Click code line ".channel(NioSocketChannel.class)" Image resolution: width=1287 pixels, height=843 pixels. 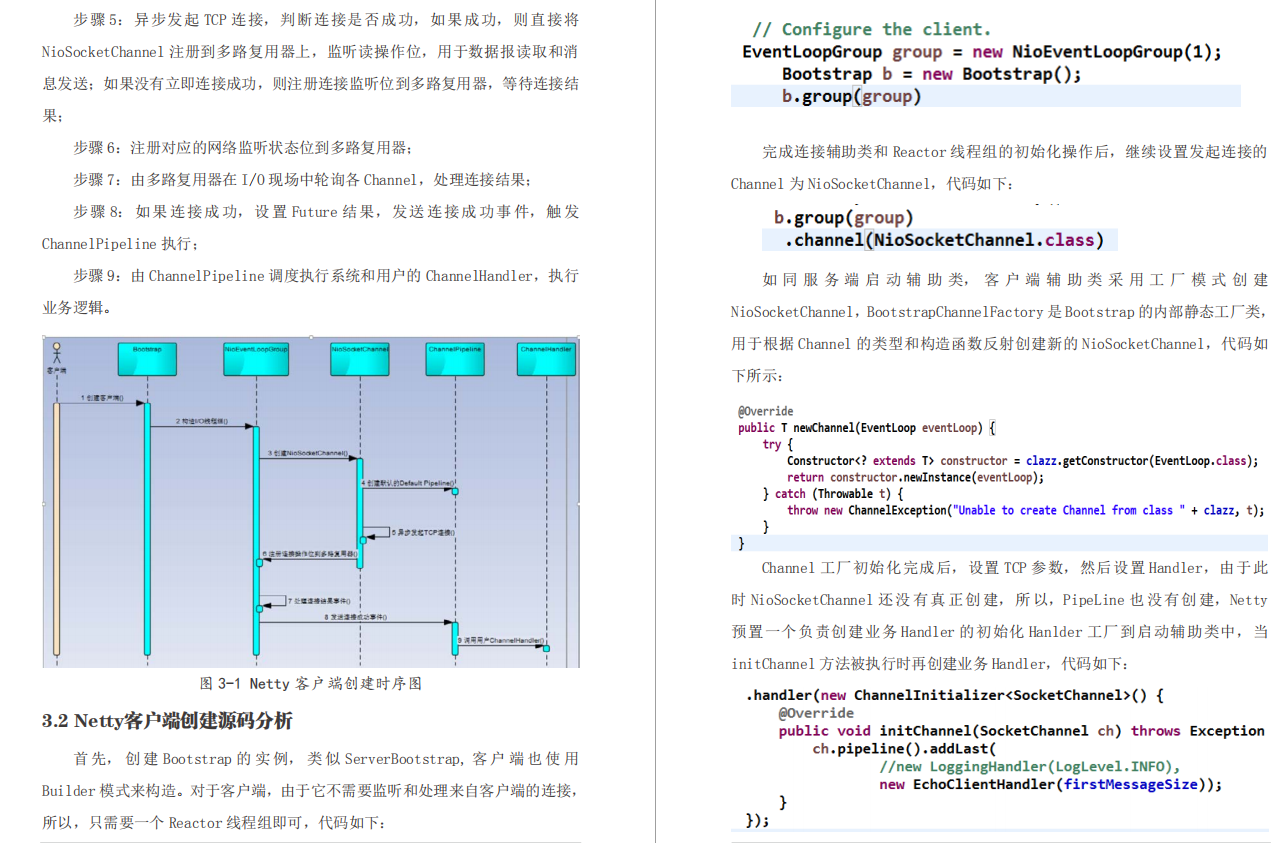pos(944,240)
